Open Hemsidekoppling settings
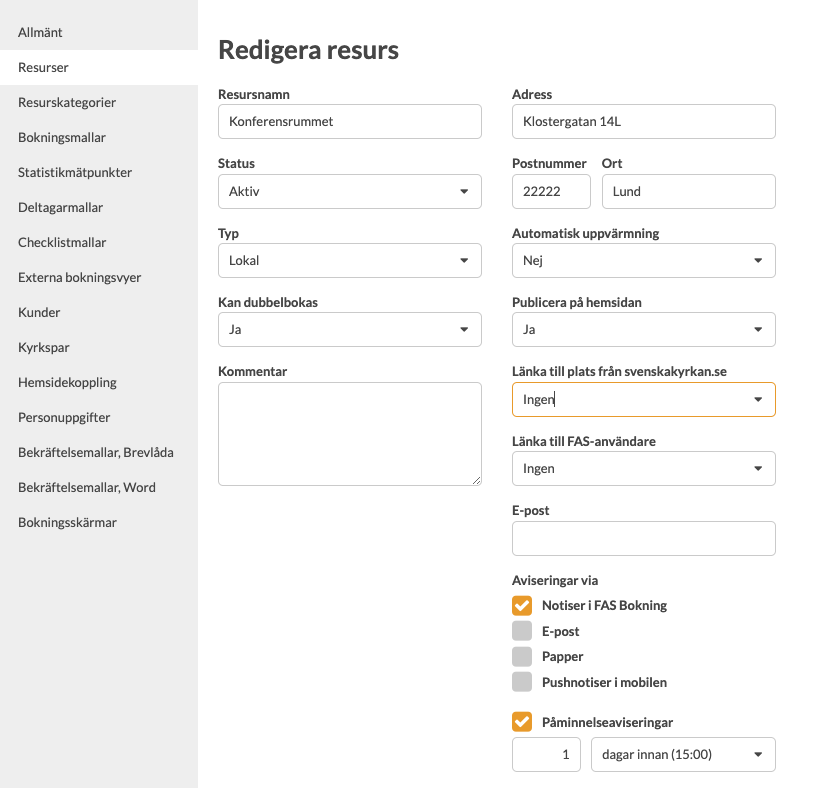Image resolution: width=820 pixels, height=788 pixels. [99, 383]
